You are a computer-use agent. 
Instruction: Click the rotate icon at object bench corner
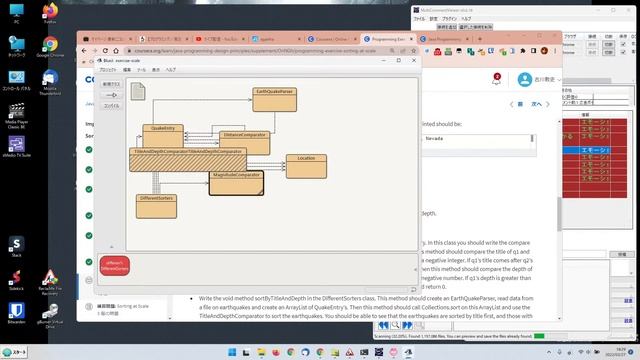[x=413, y=289]
